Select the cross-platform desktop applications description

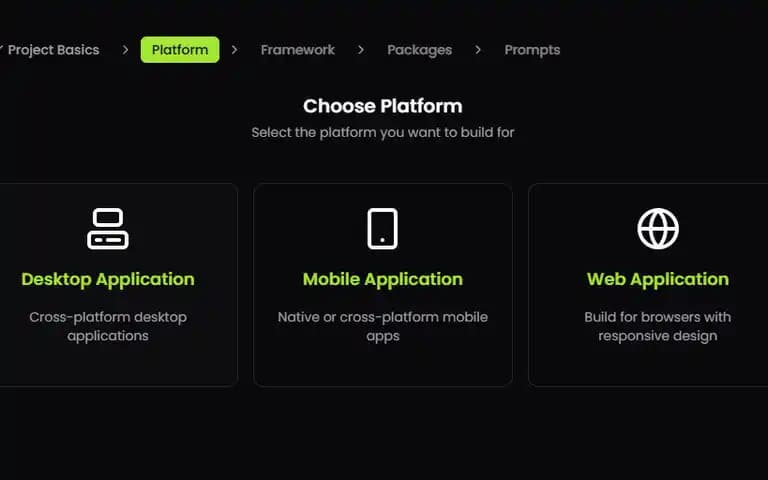108,326
